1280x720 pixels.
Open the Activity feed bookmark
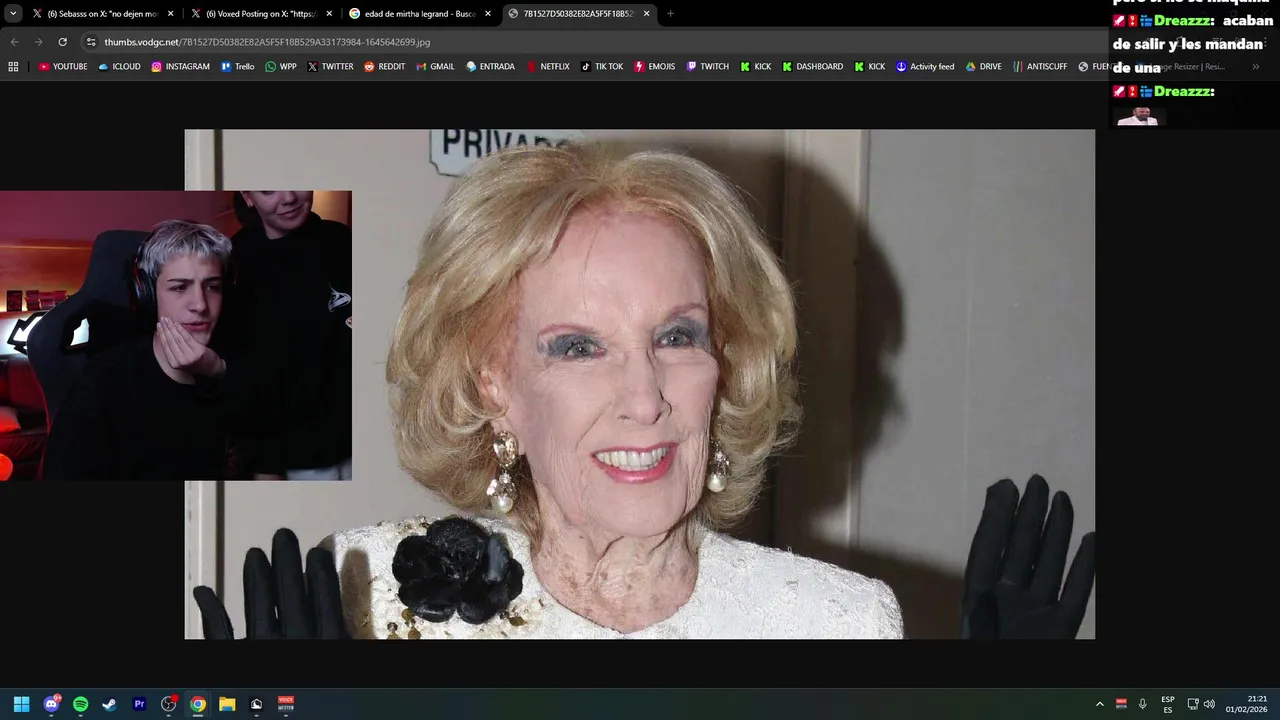[x=925, y=67]
